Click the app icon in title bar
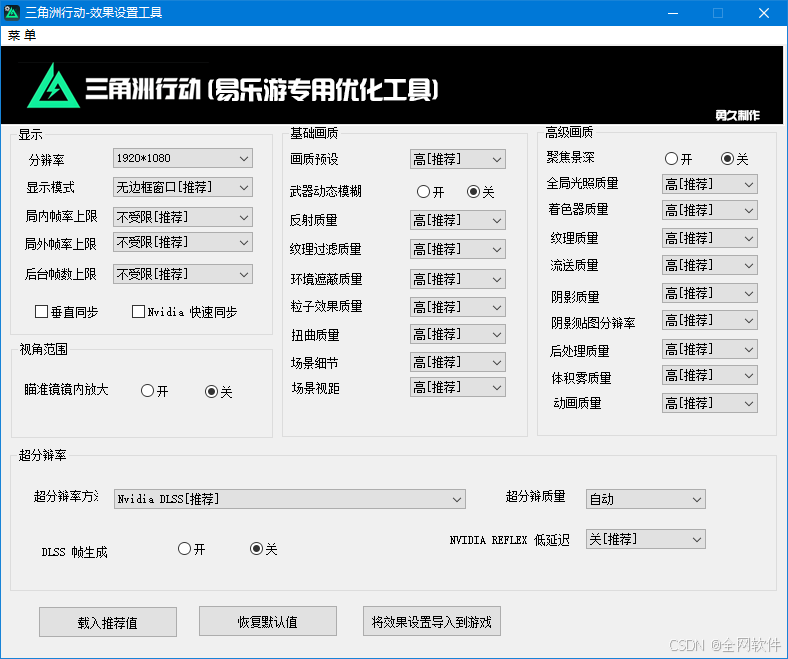The height and width of the screenshot is (659, 788). click(x=12, y=13)
